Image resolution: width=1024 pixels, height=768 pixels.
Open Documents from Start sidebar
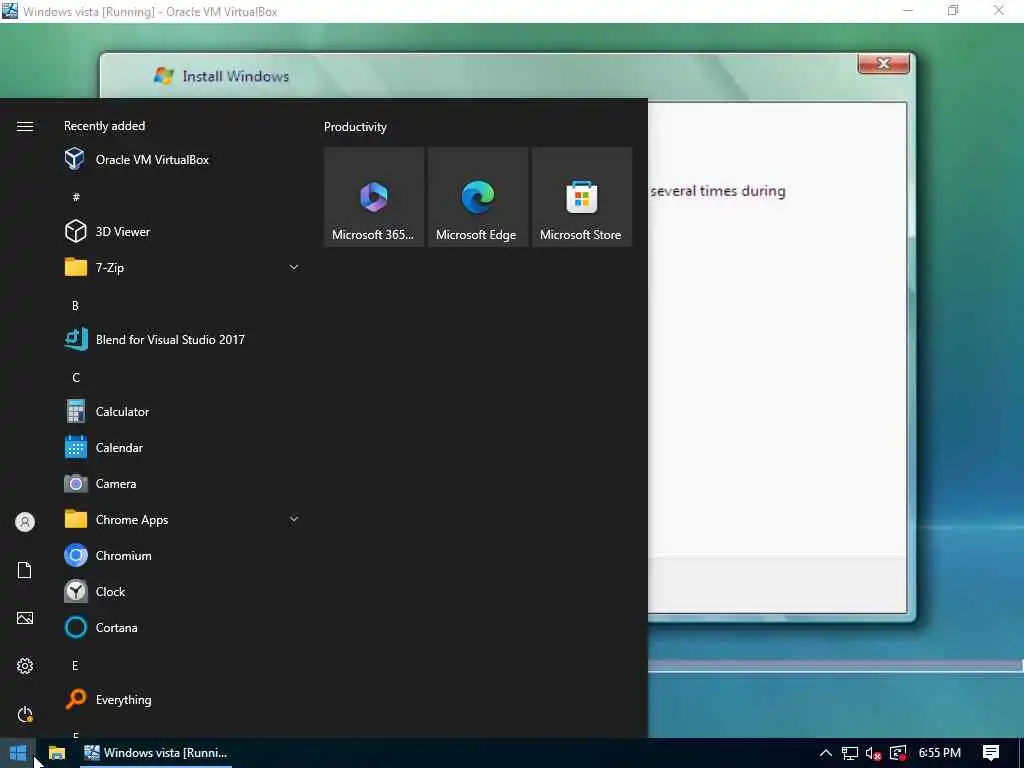pyautogui.click(x=25, y=570)
